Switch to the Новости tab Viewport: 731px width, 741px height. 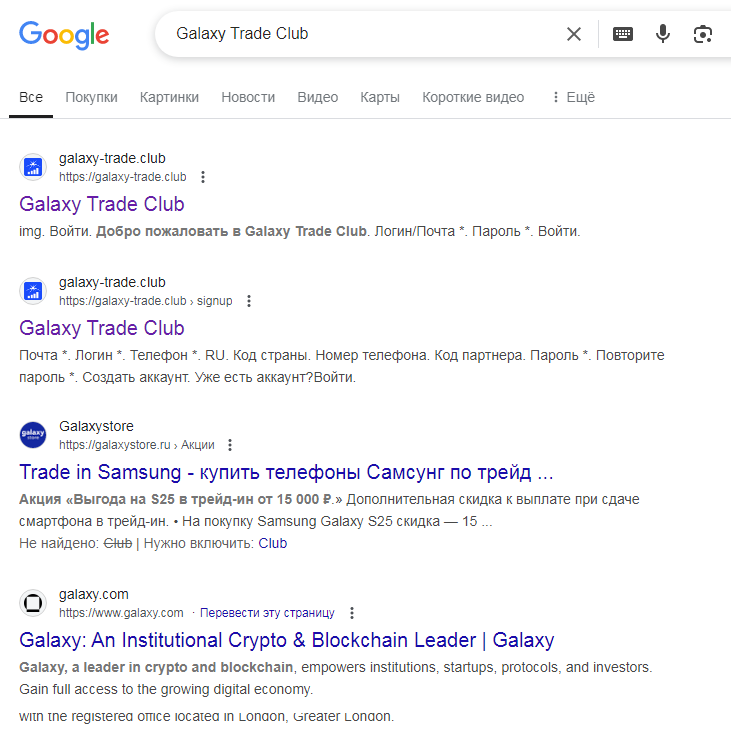248,97
